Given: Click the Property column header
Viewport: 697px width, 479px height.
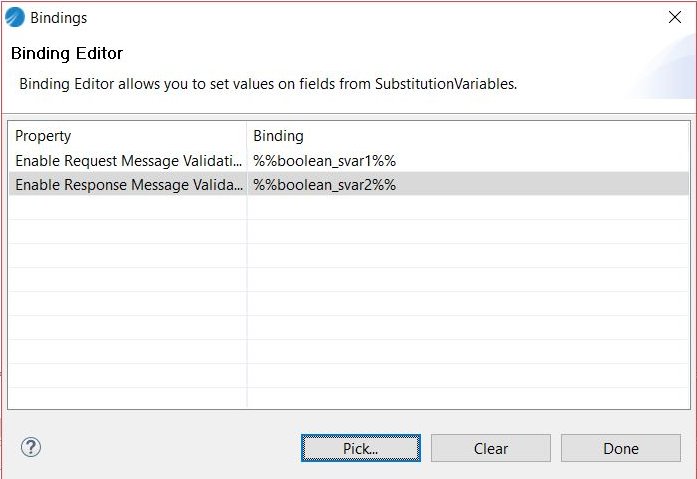Looking at the screenshot, I should pyautogui.click(x=43, y=135).
